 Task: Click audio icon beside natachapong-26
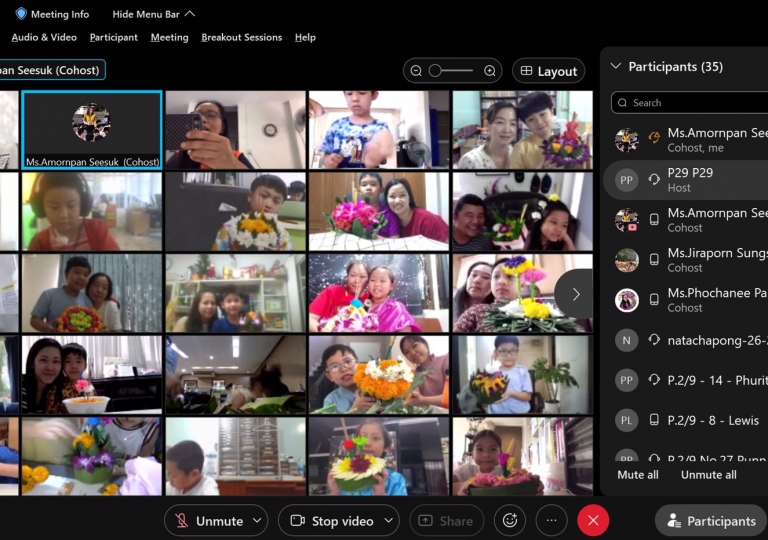(x=654, y=340)
